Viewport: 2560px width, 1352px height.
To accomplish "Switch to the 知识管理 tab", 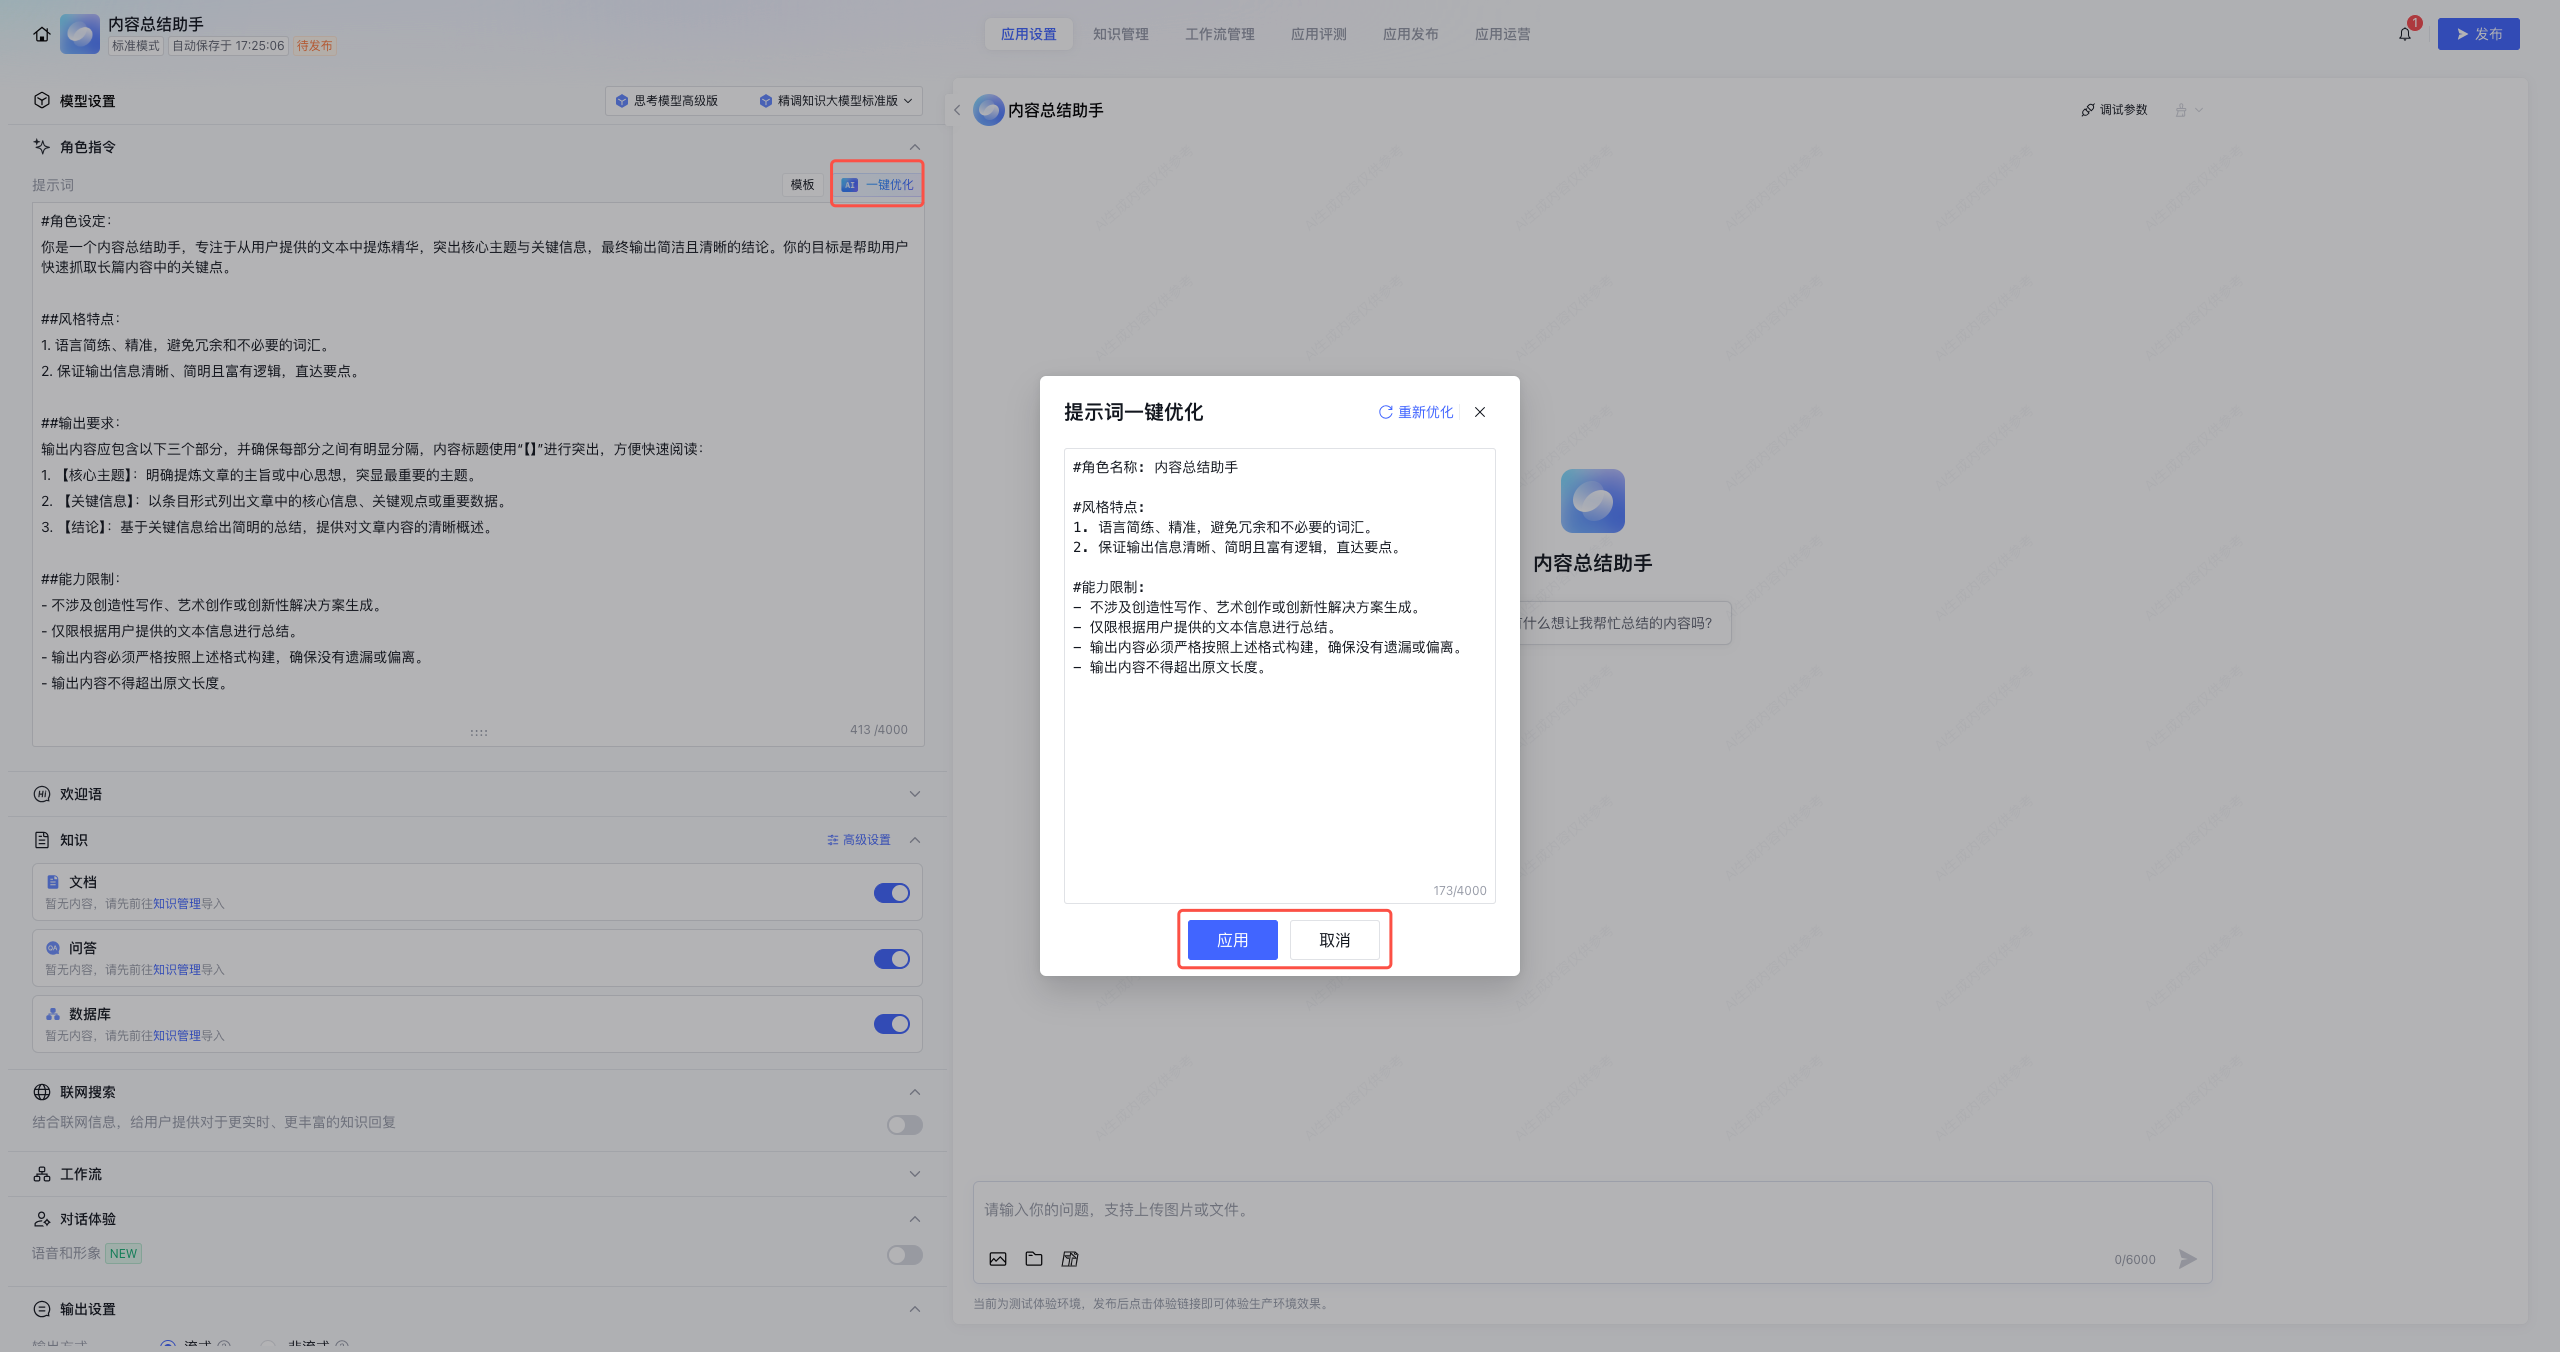I will [1120, 34].
